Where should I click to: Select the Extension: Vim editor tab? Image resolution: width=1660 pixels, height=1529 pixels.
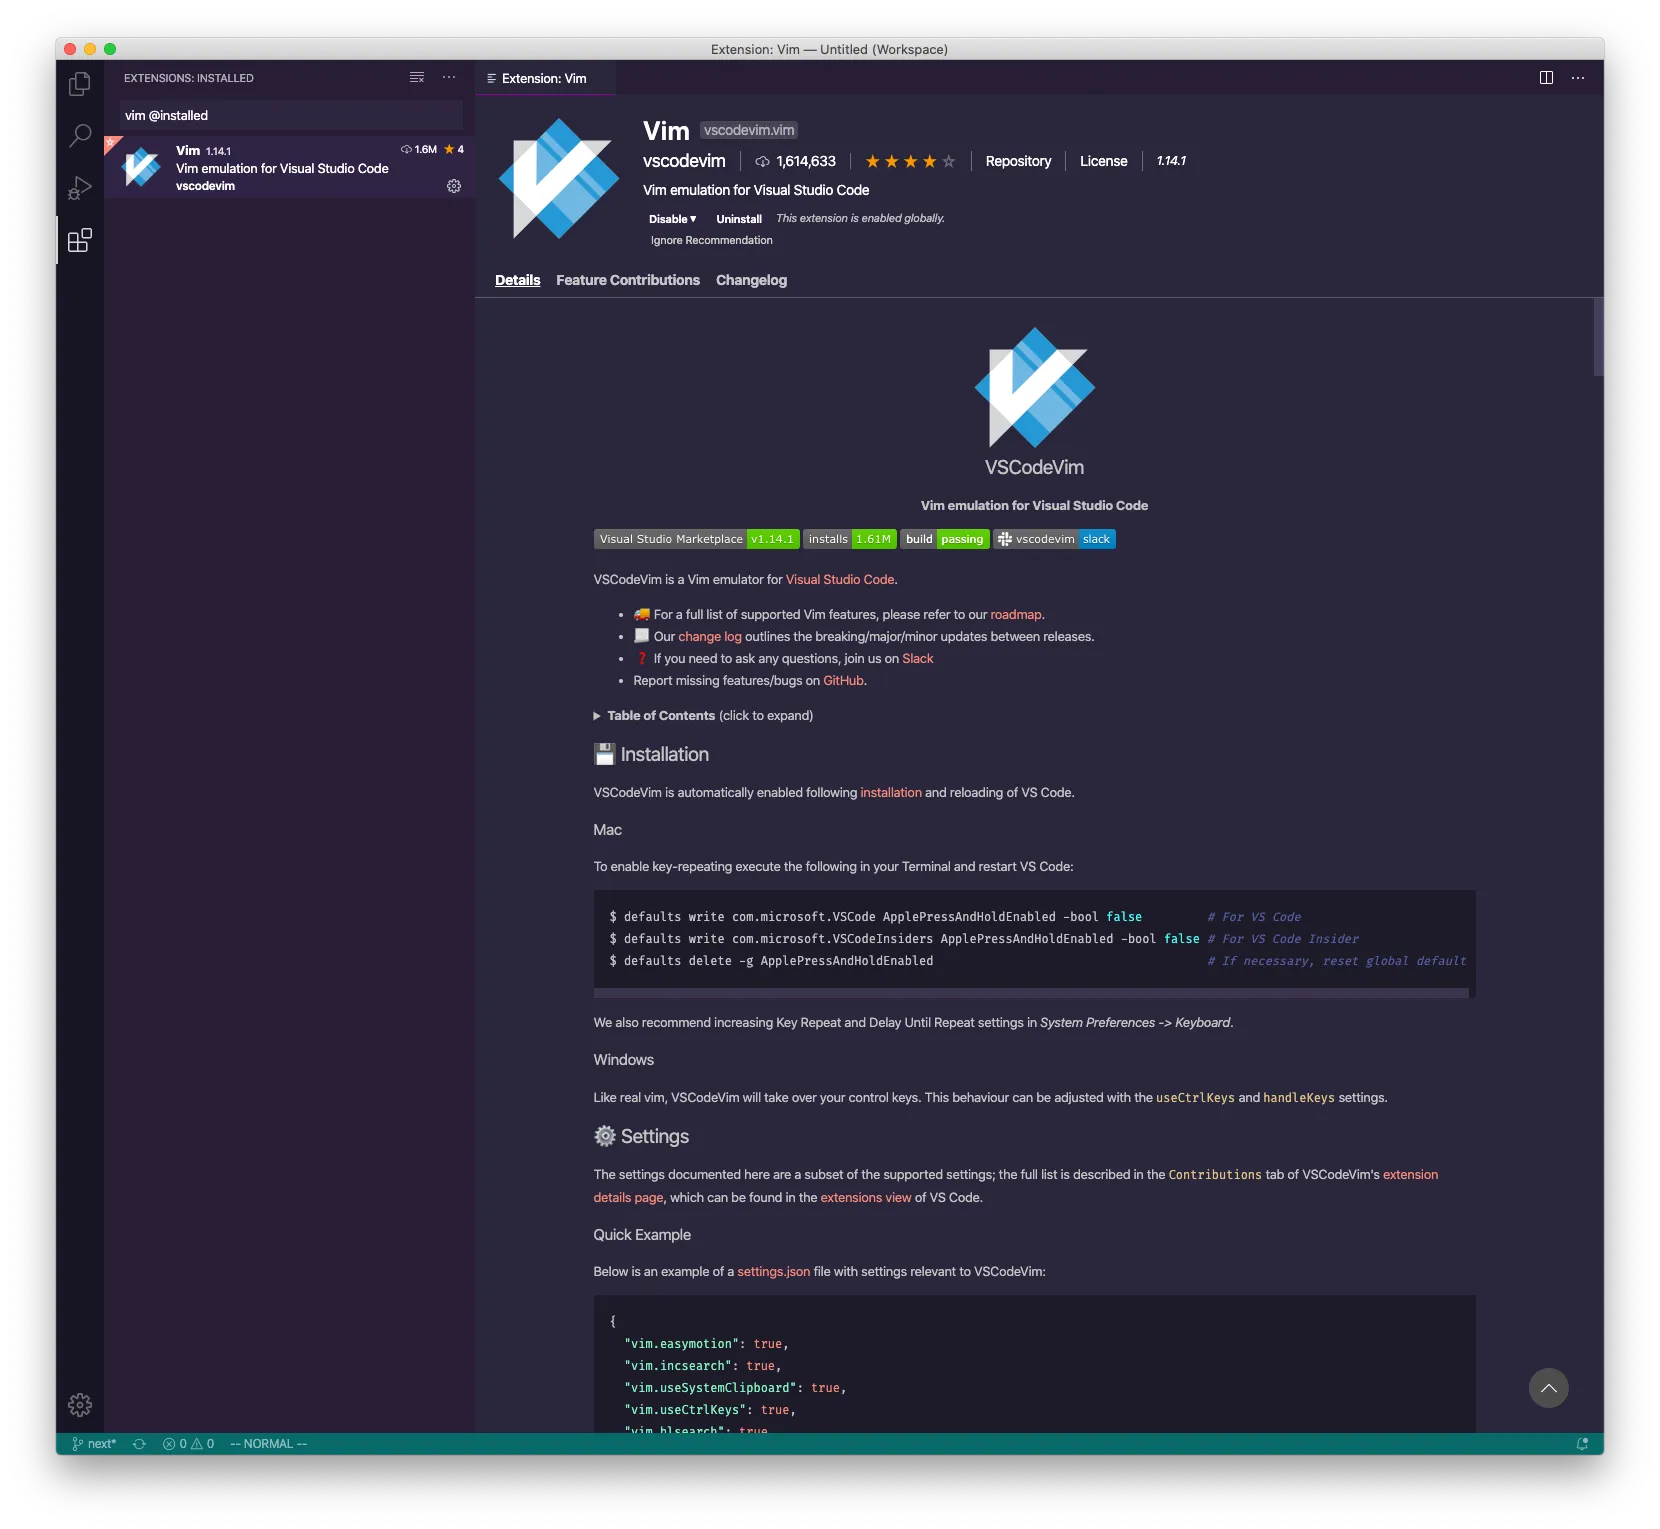tap(545, 78)
